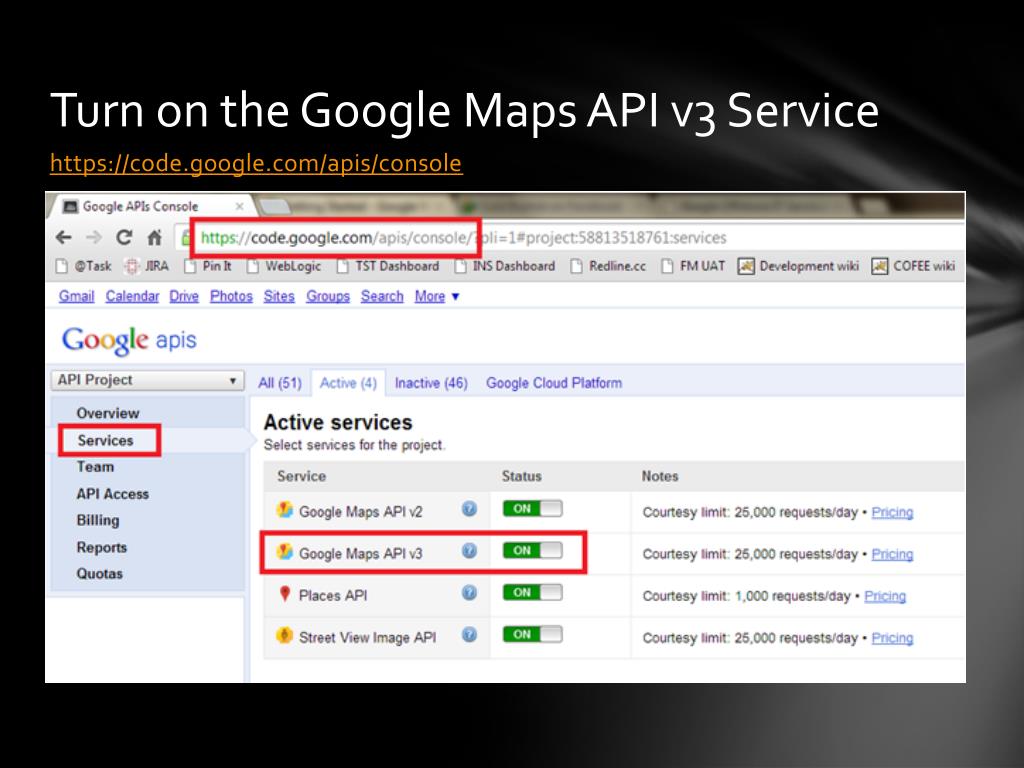Open Pricing link for Google Maps API v3

[892, 554]
